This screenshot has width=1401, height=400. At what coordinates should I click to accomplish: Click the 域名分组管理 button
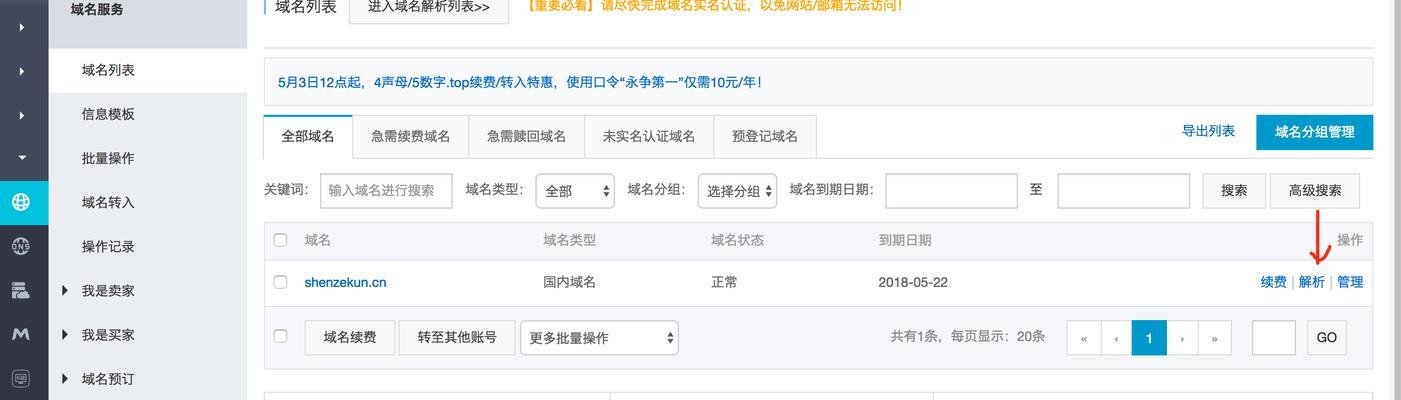1314,132
